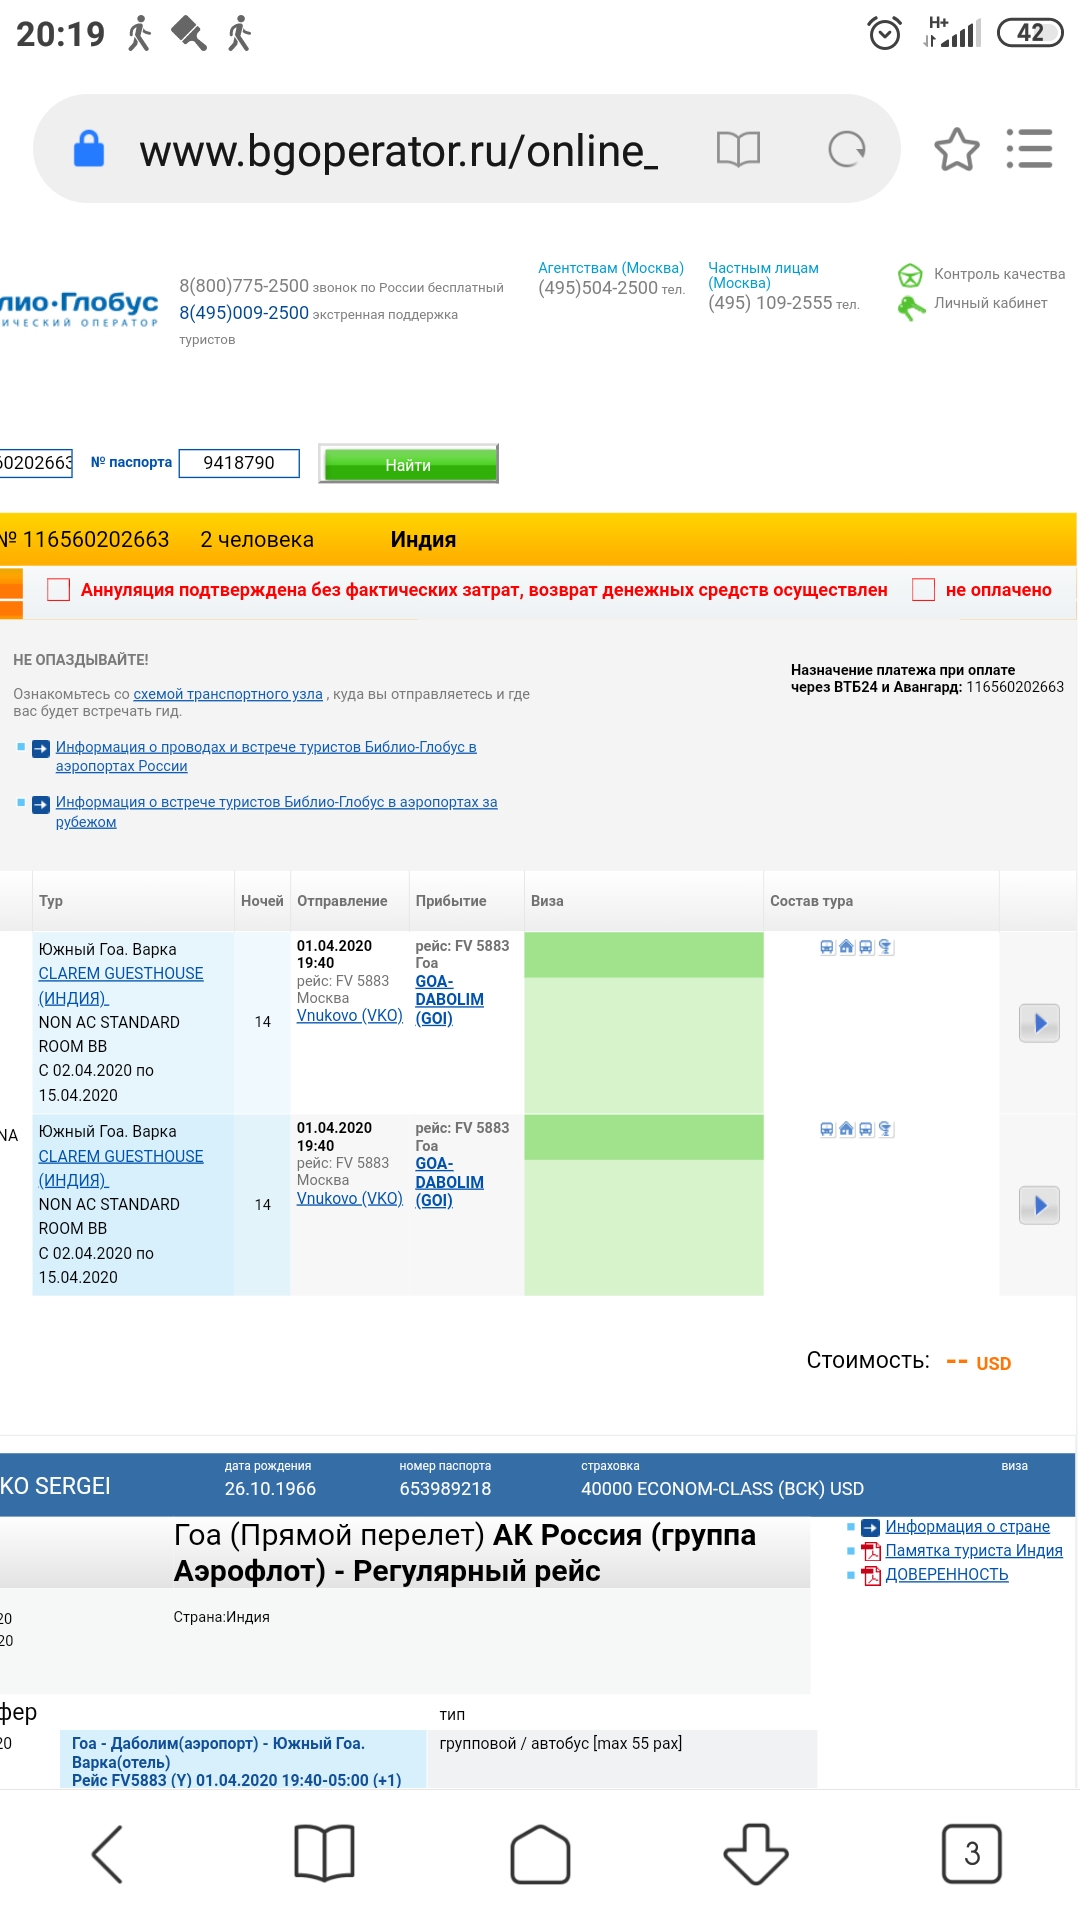Toggle checkbox next to Аннуляция подтверждена status
This screenshot has height=1920, width=1080.
59,590
